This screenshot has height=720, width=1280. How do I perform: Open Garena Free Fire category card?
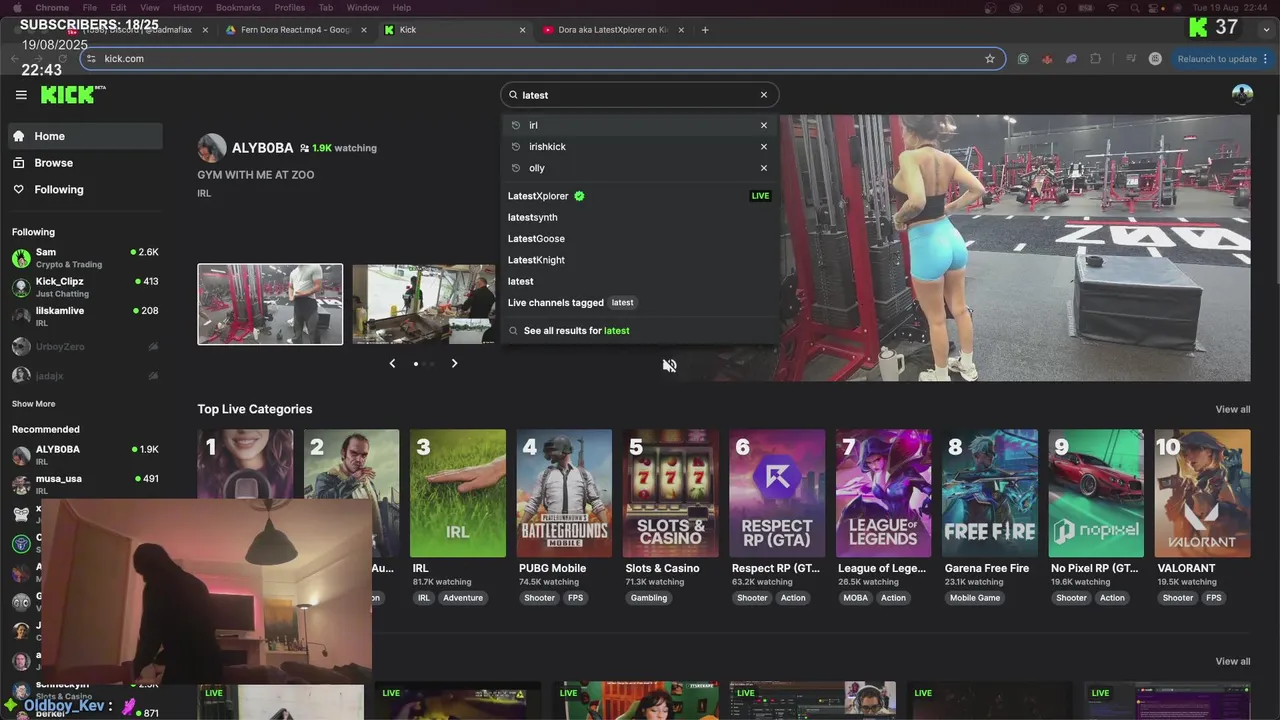tap(990, 493)
